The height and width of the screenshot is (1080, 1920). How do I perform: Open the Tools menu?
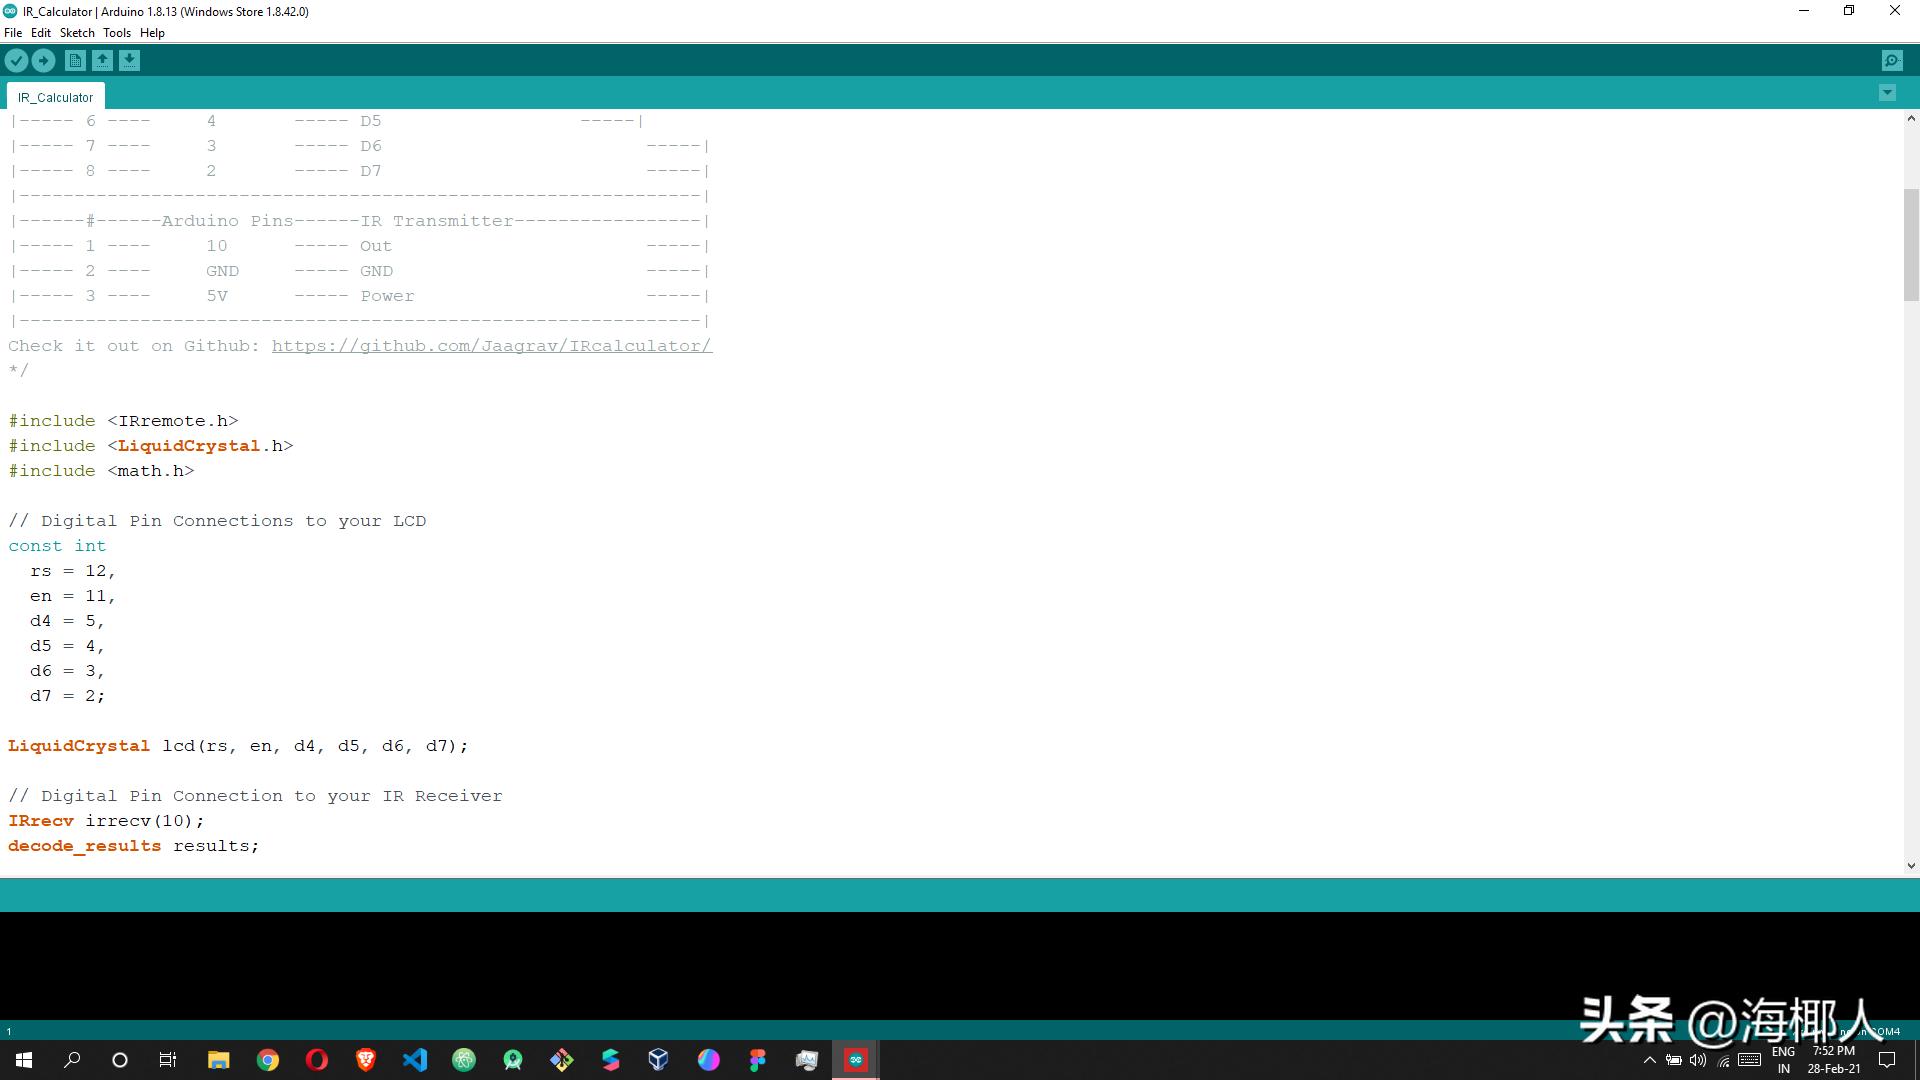[x=116, y=32]
